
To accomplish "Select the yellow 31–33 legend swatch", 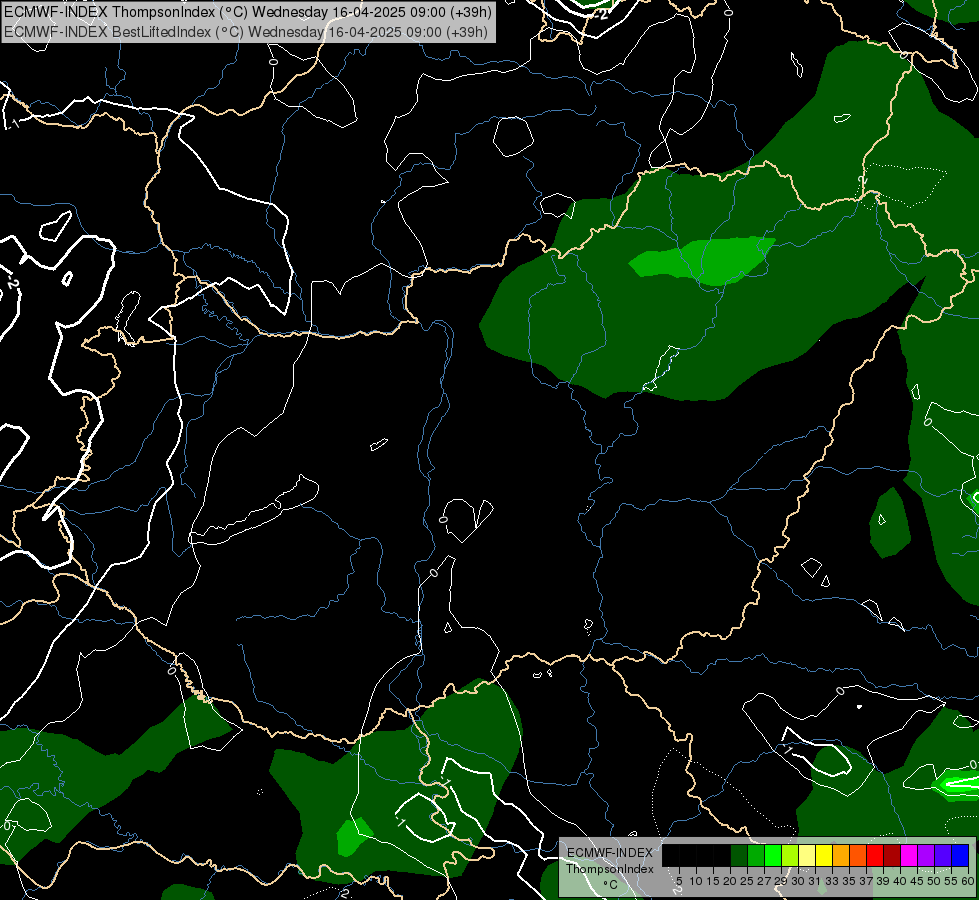I will (824, 856).
